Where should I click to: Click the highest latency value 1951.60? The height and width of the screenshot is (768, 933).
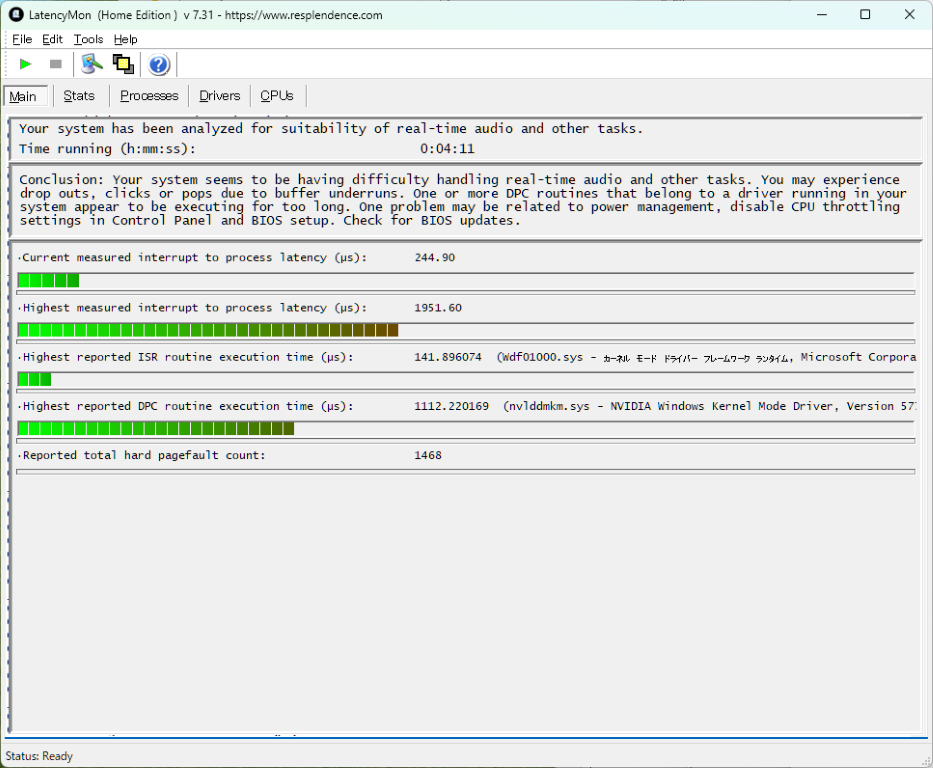[438, 308]
